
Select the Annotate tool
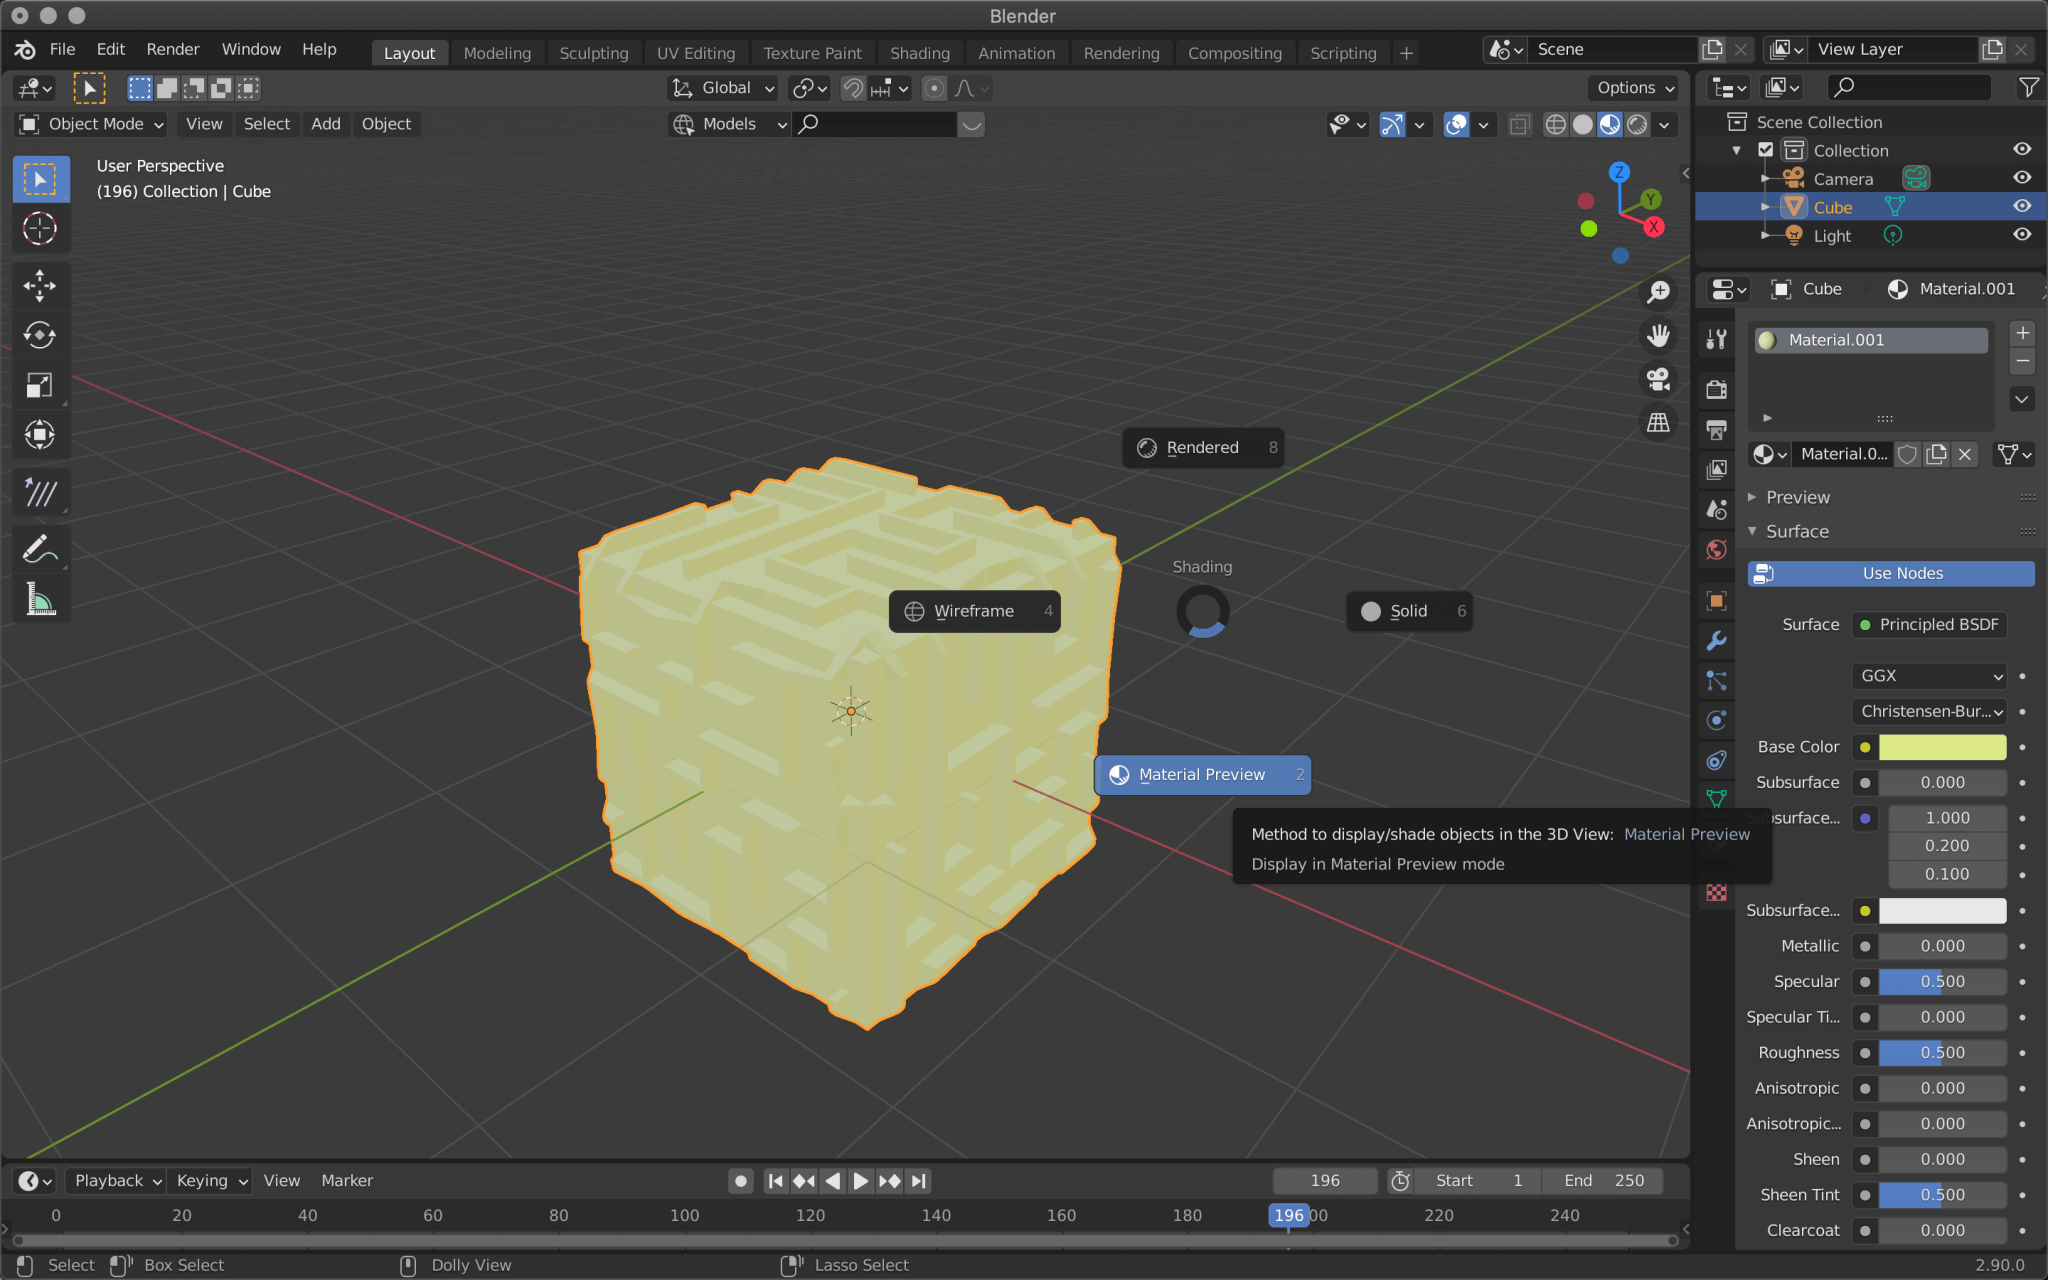40,548
